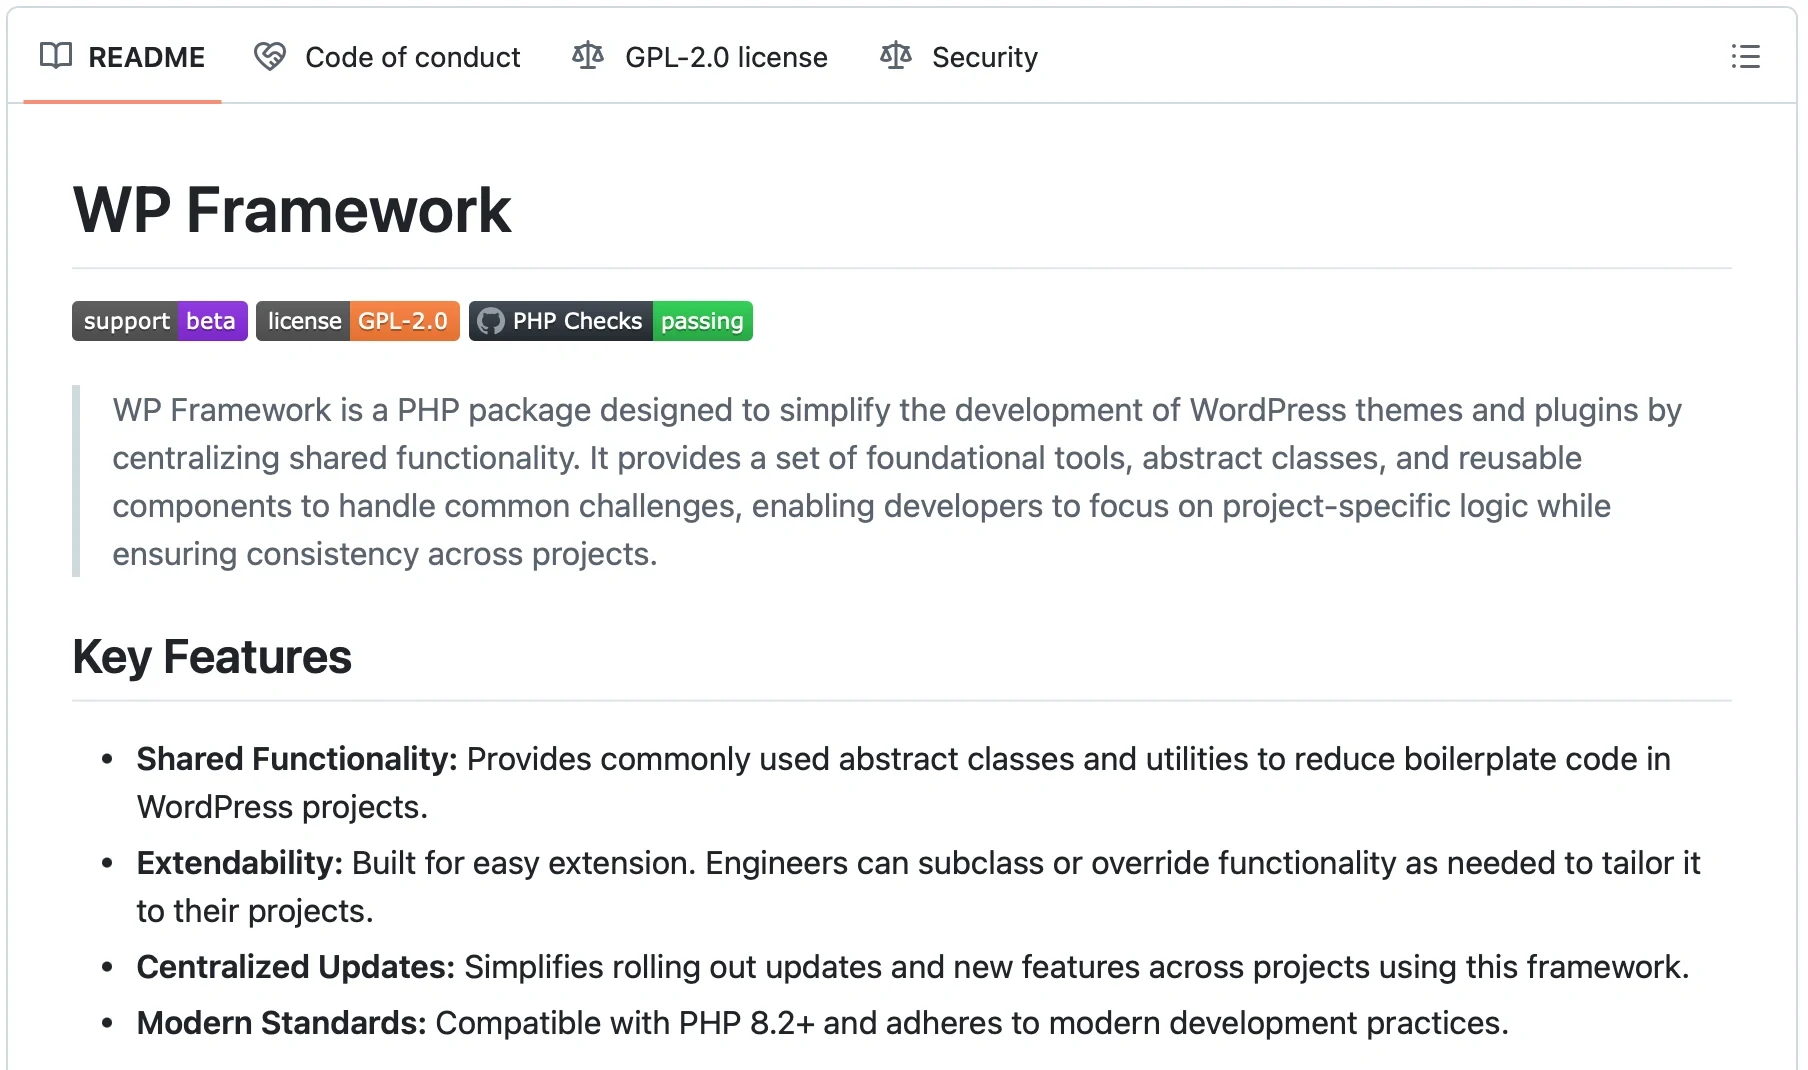Click the purple beta badge segment

point(211,321)
